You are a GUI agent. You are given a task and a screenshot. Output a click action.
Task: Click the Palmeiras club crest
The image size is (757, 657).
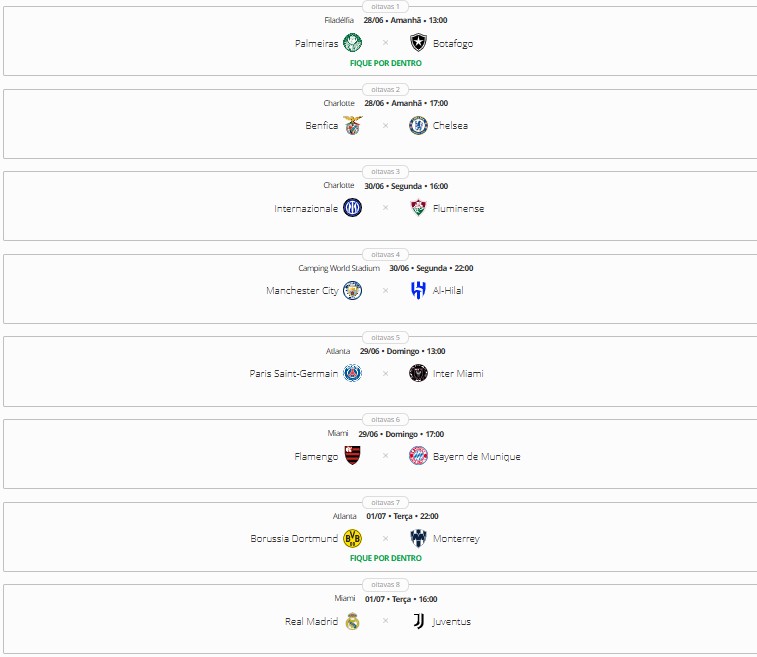(352, 43)
